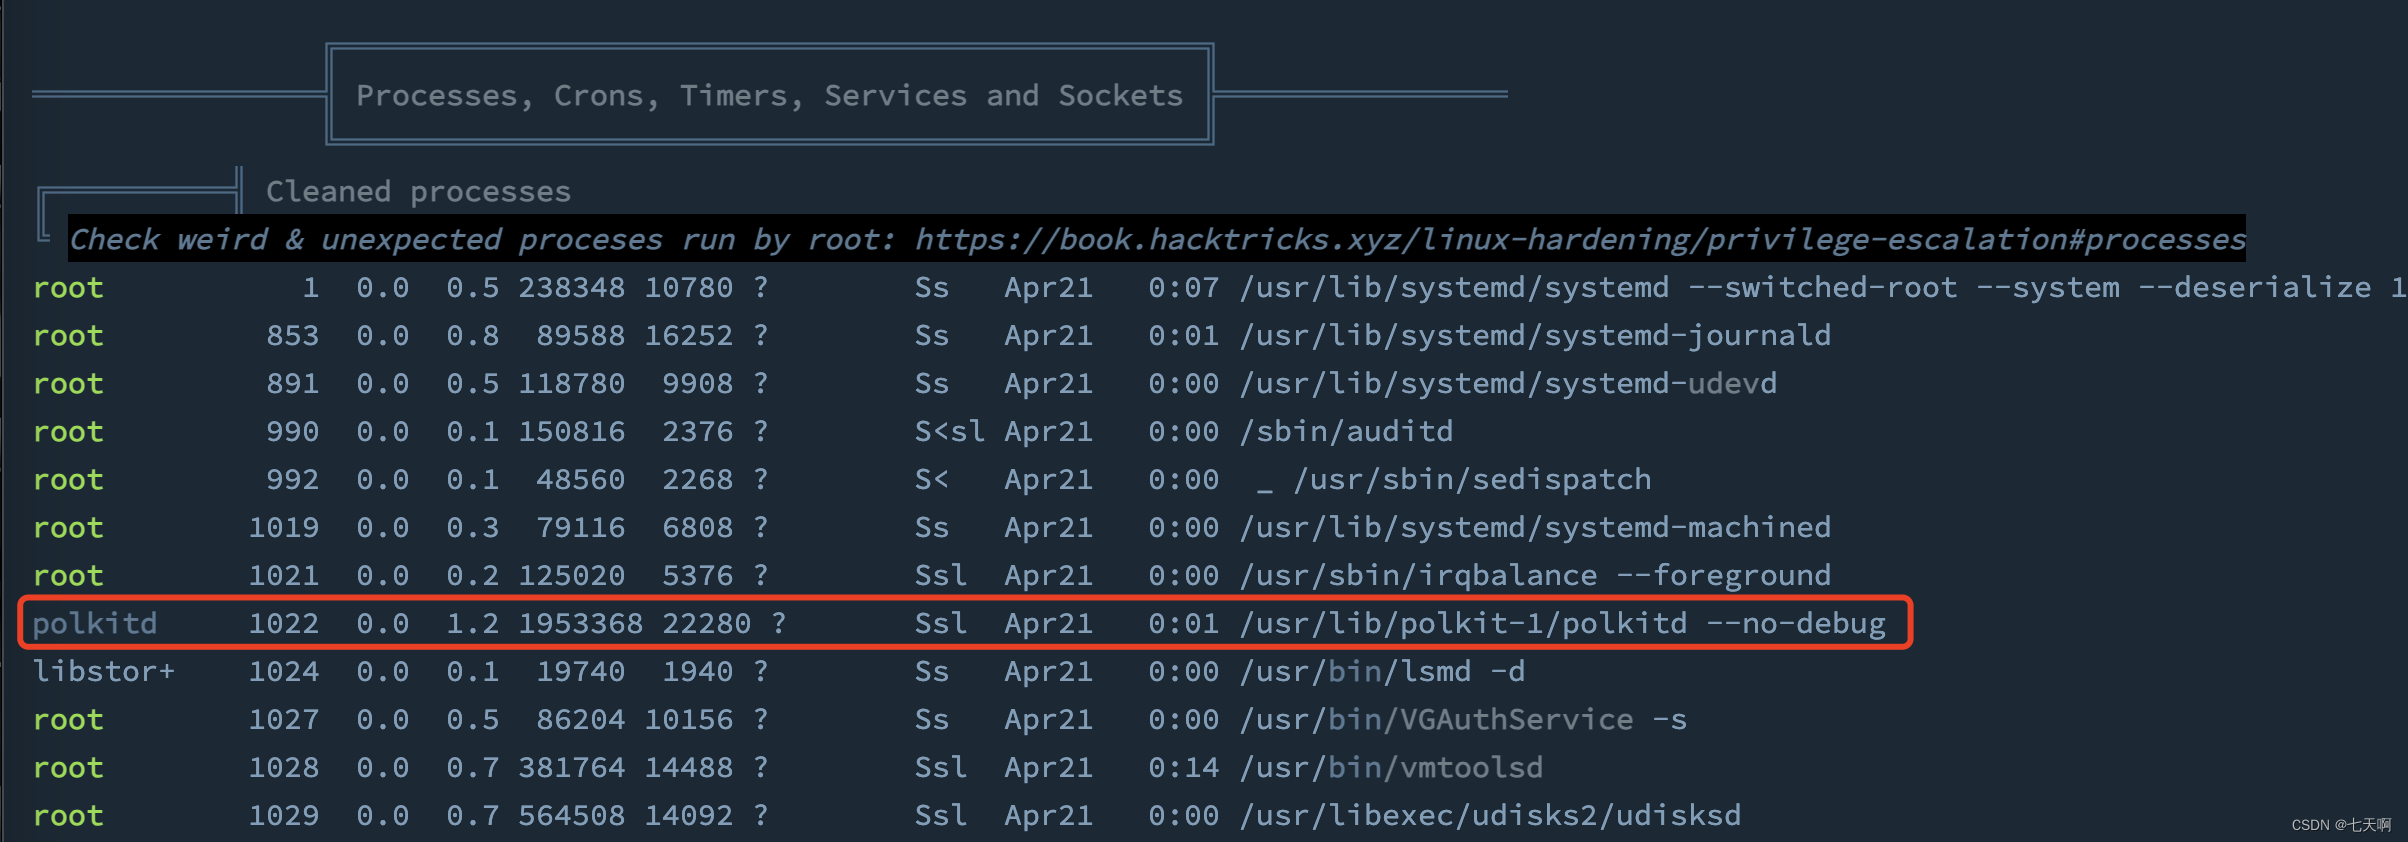Select PID 1027 value
Viewport: 2408px width, 842px height.
[284, 720]
